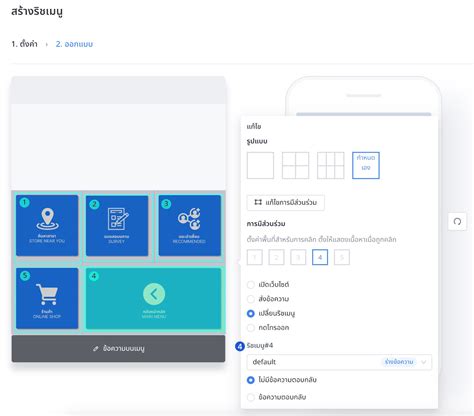
Task: Choose the six-area grid layout template
Action: pos(331,165)
